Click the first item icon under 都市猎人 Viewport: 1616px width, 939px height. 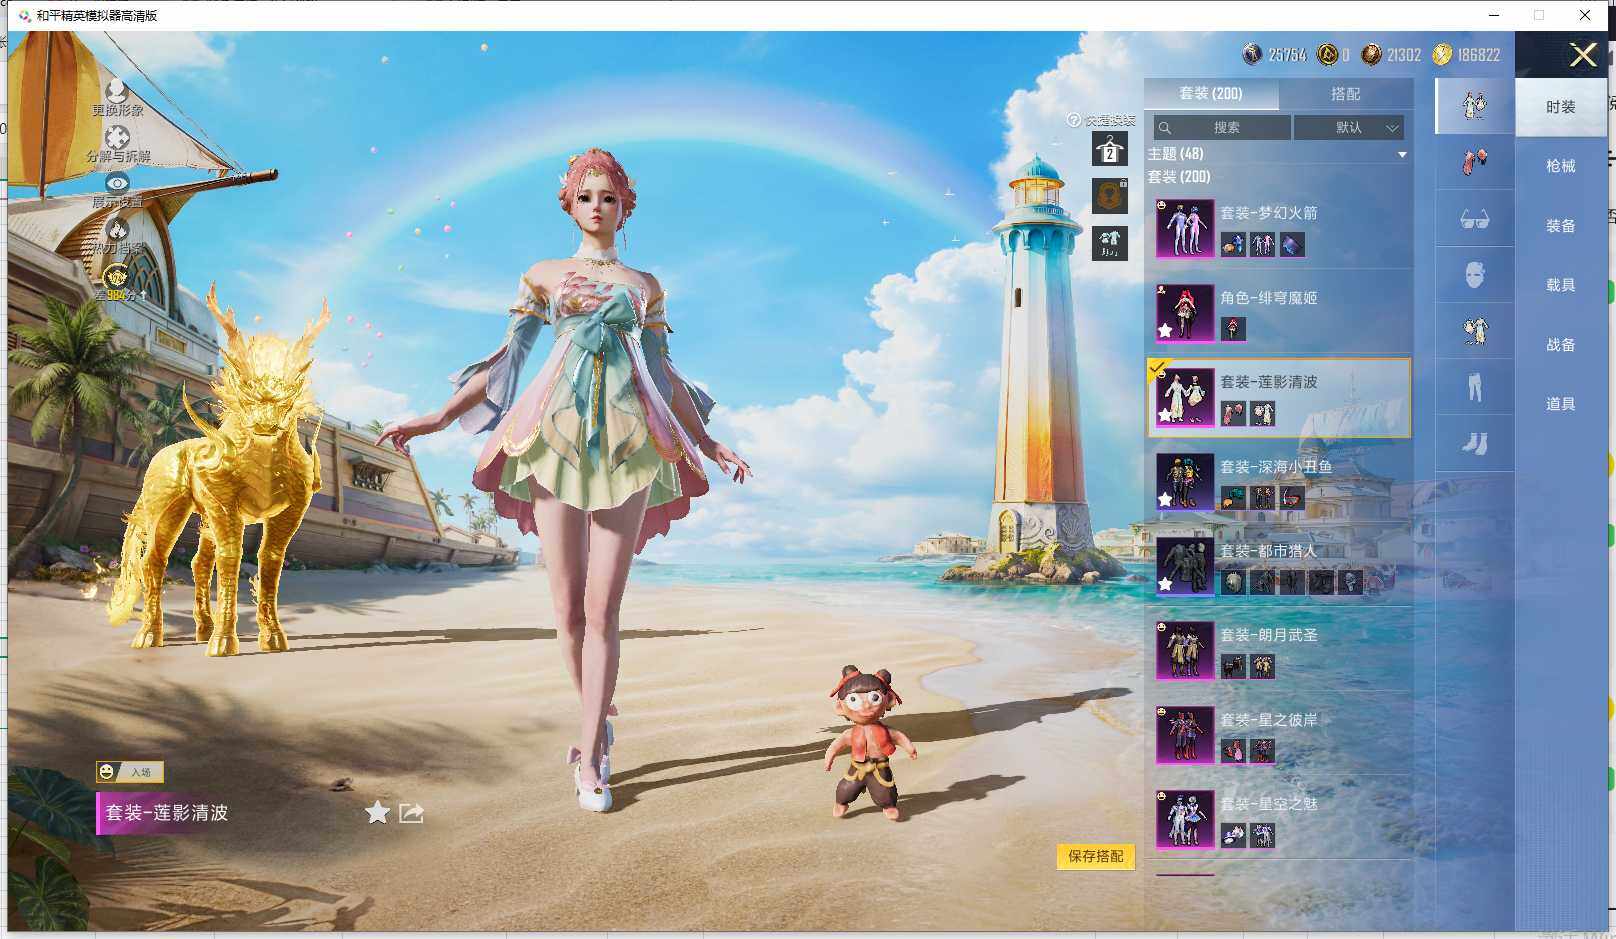click(x=1233, y=582)
